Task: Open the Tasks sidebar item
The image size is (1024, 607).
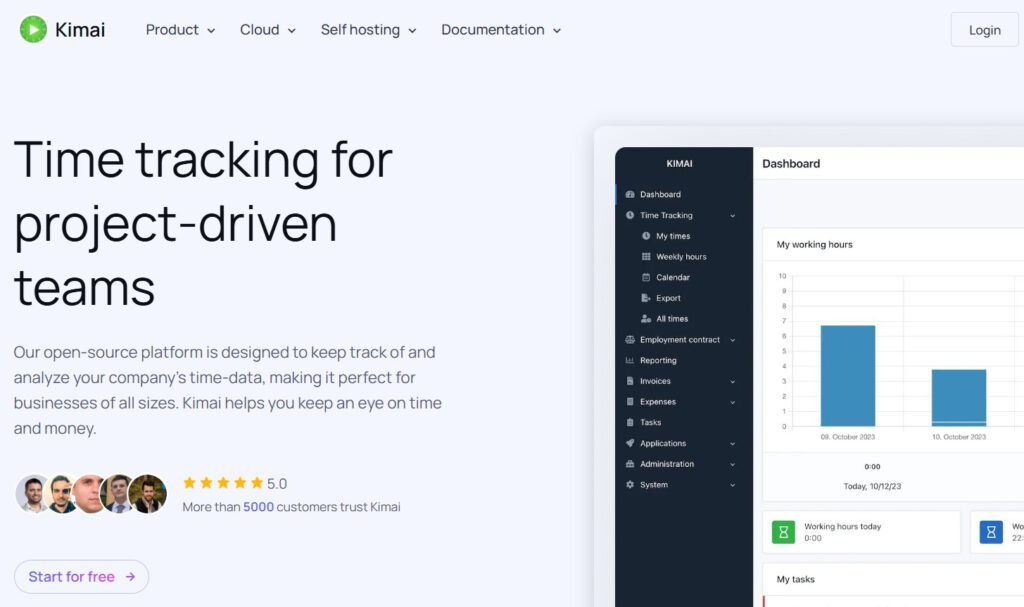Action: (x=651, y=422)
